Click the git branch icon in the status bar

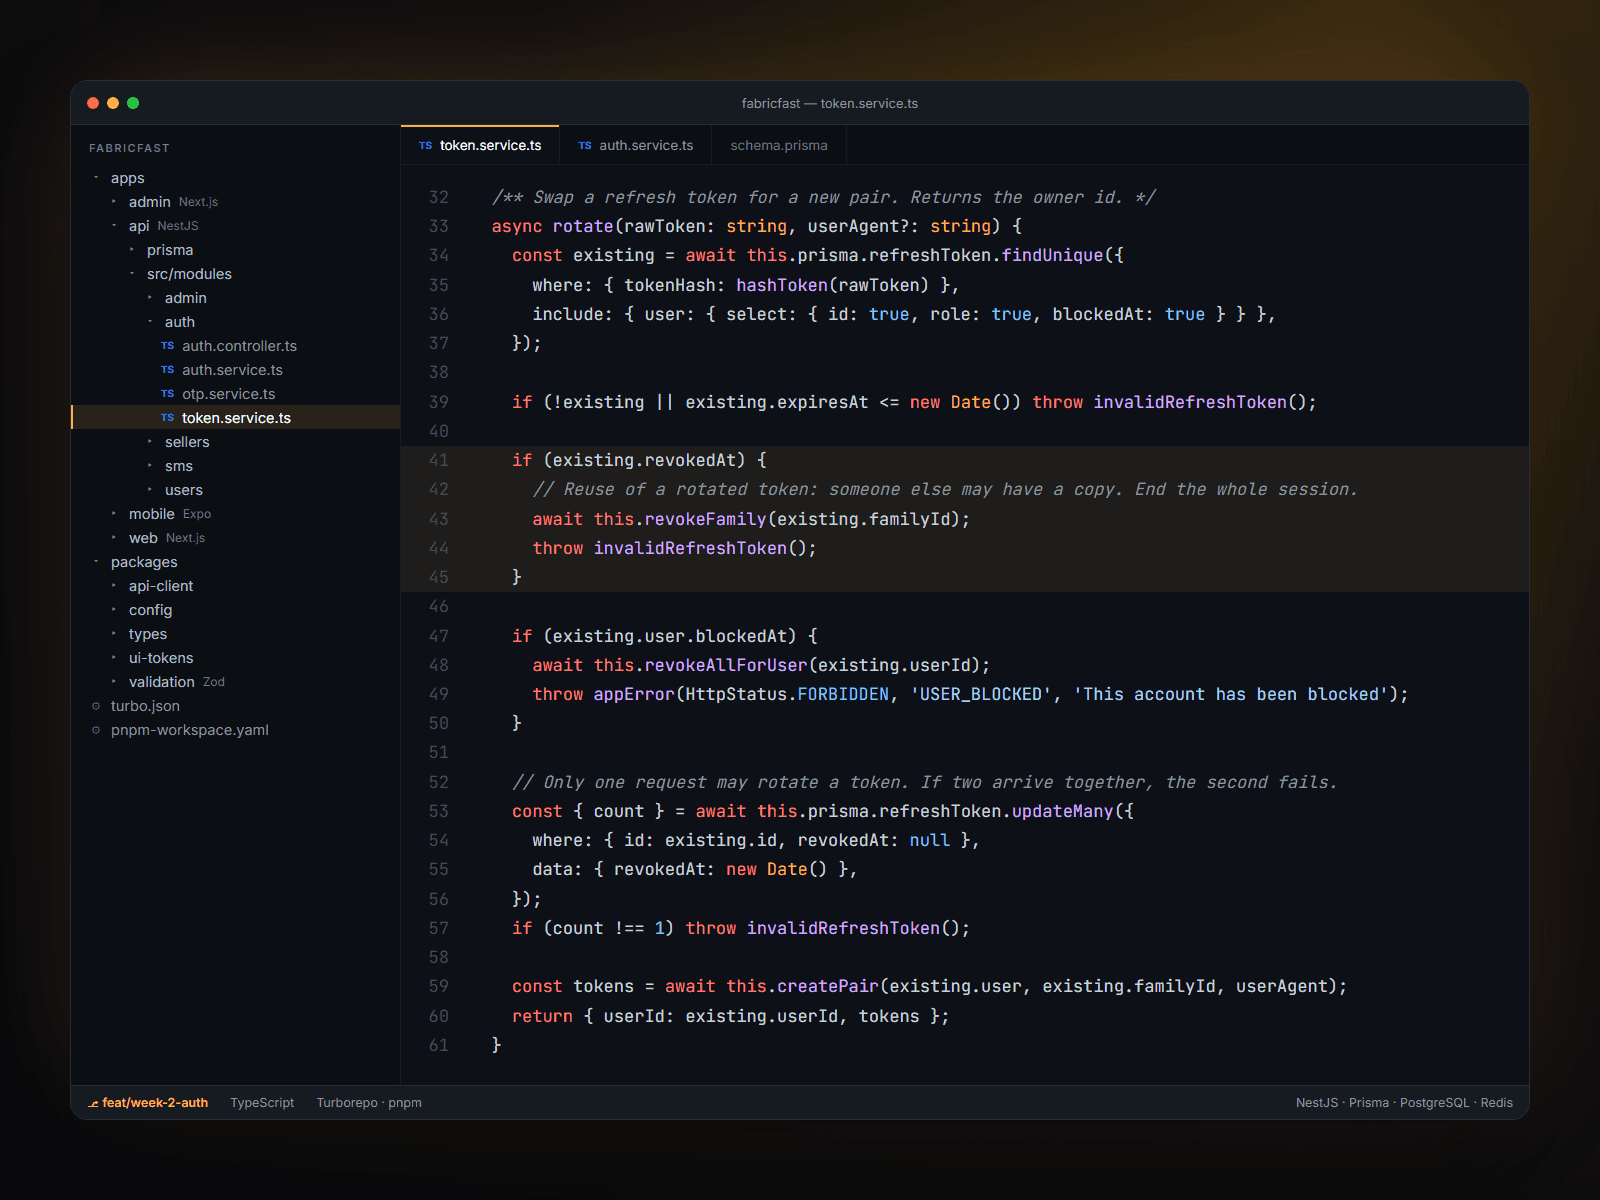pos(93,1103)
